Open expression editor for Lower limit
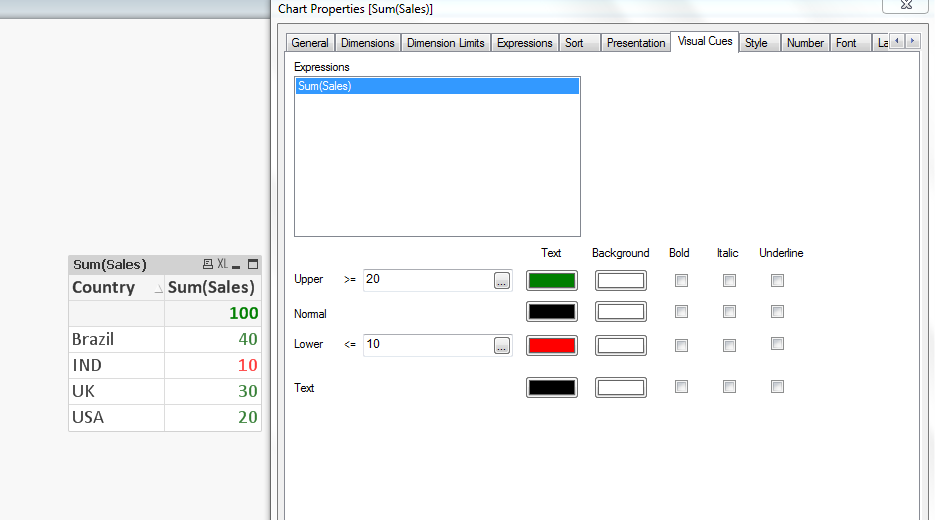The image size is (935, 520). (502, 345)
